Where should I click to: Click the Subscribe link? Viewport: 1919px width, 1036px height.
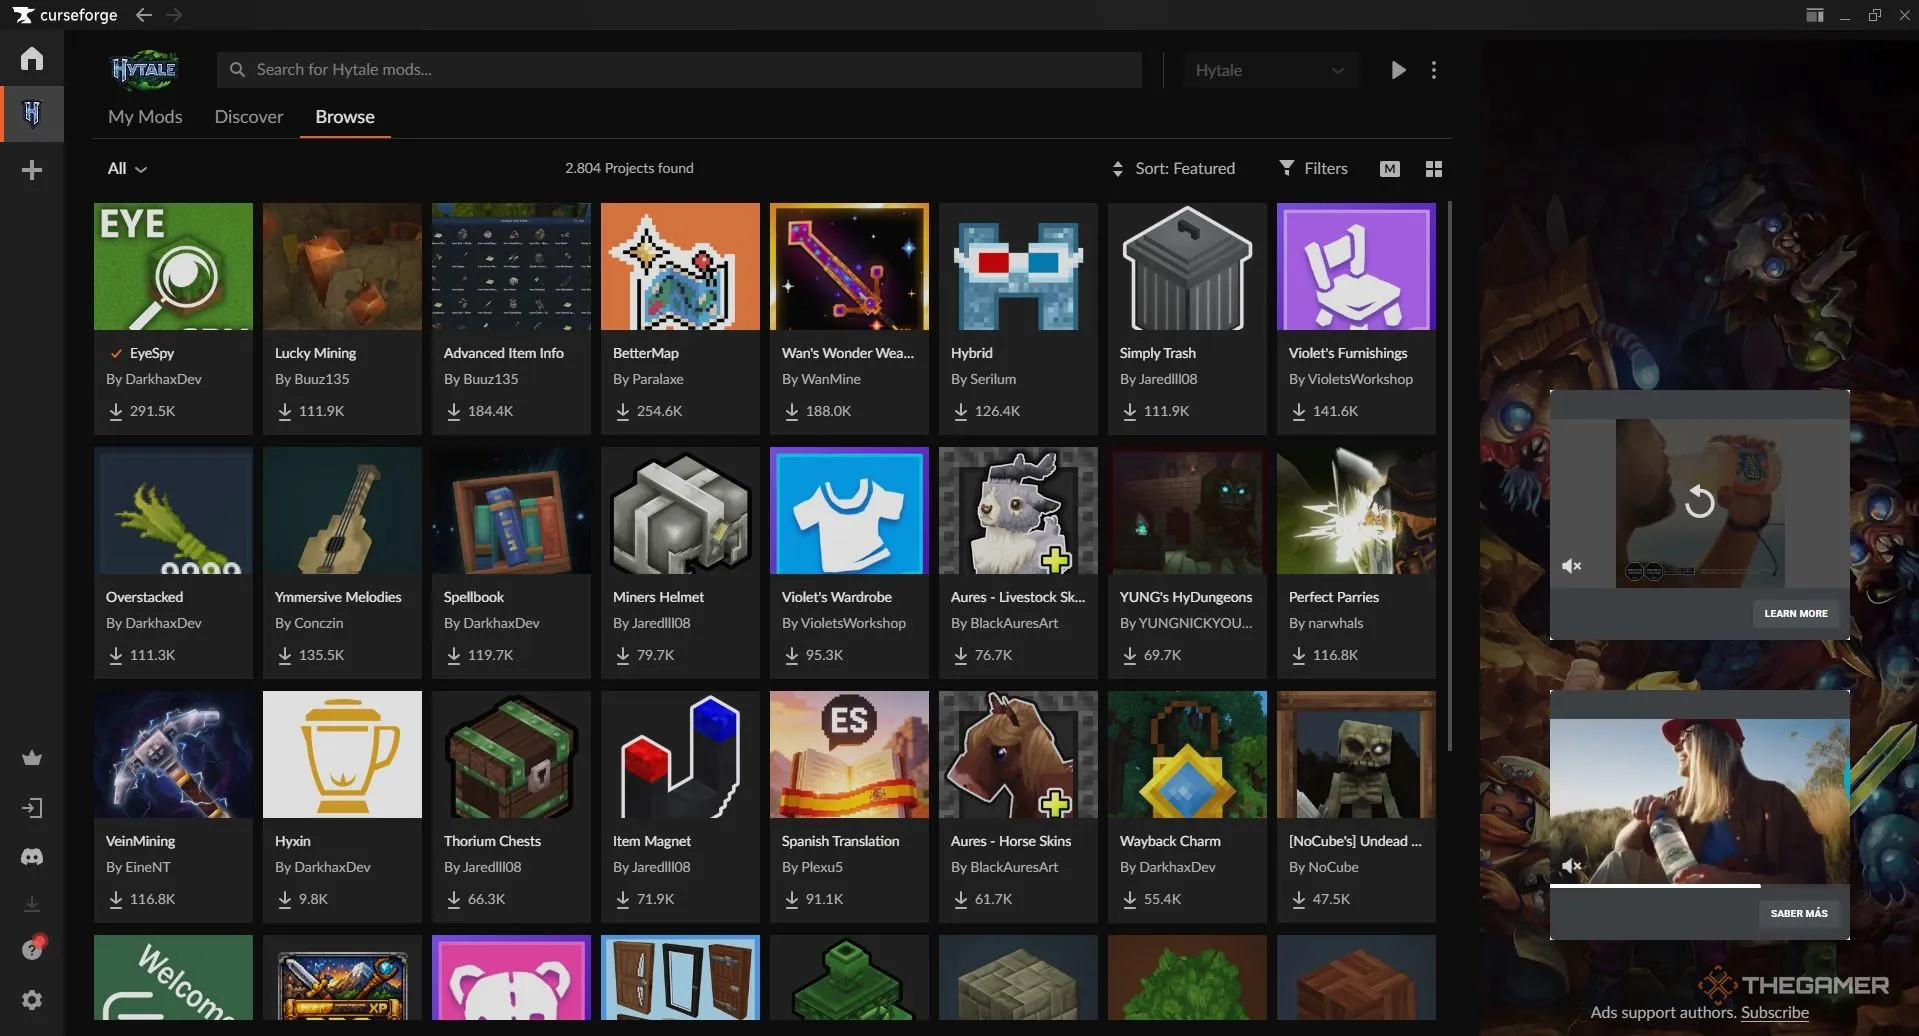(x=1774, y=1012)
